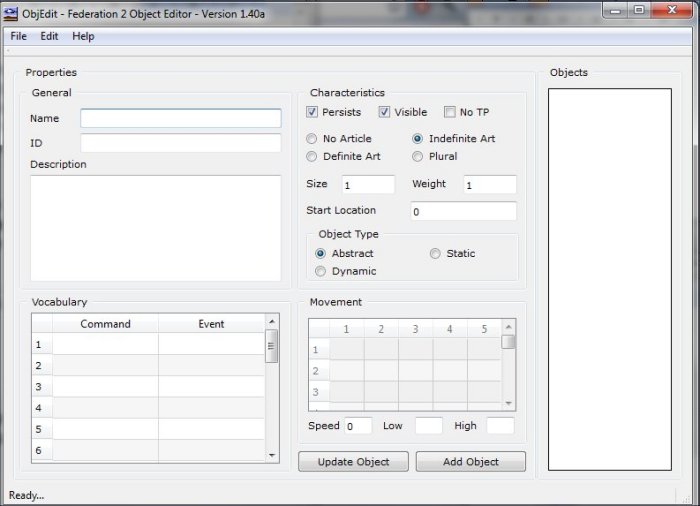The image size is (700, 506).
Task: Open the File menu
Action: (18, 36)
